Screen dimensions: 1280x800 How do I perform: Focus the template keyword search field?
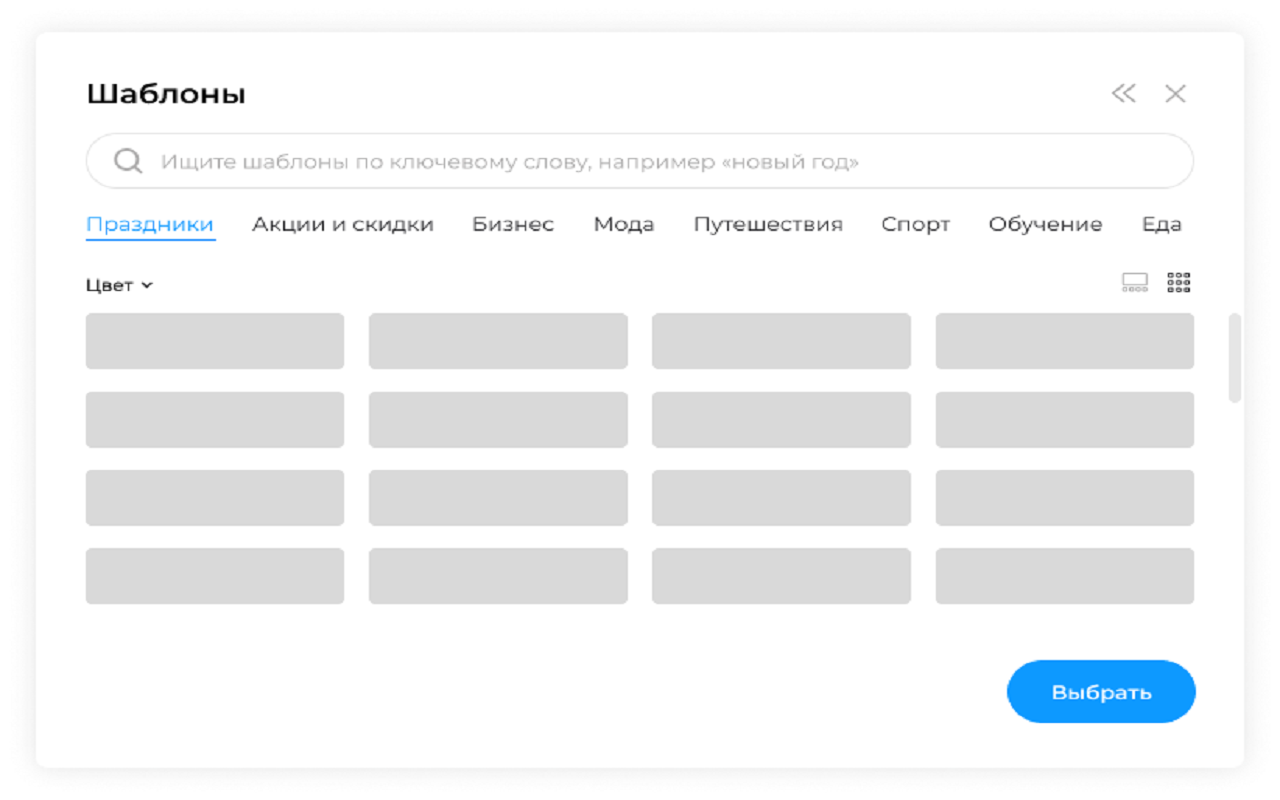(x=640, y=161)
